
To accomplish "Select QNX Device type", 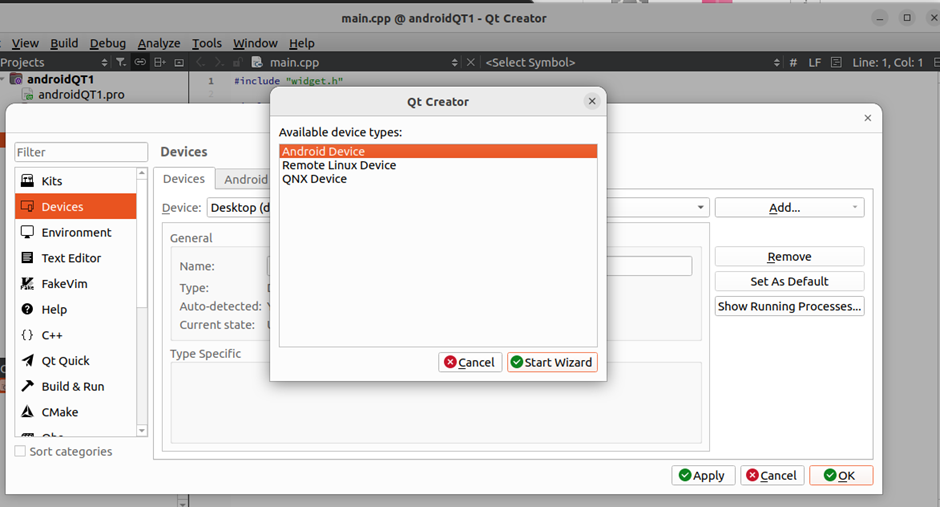I will (438, 179).
